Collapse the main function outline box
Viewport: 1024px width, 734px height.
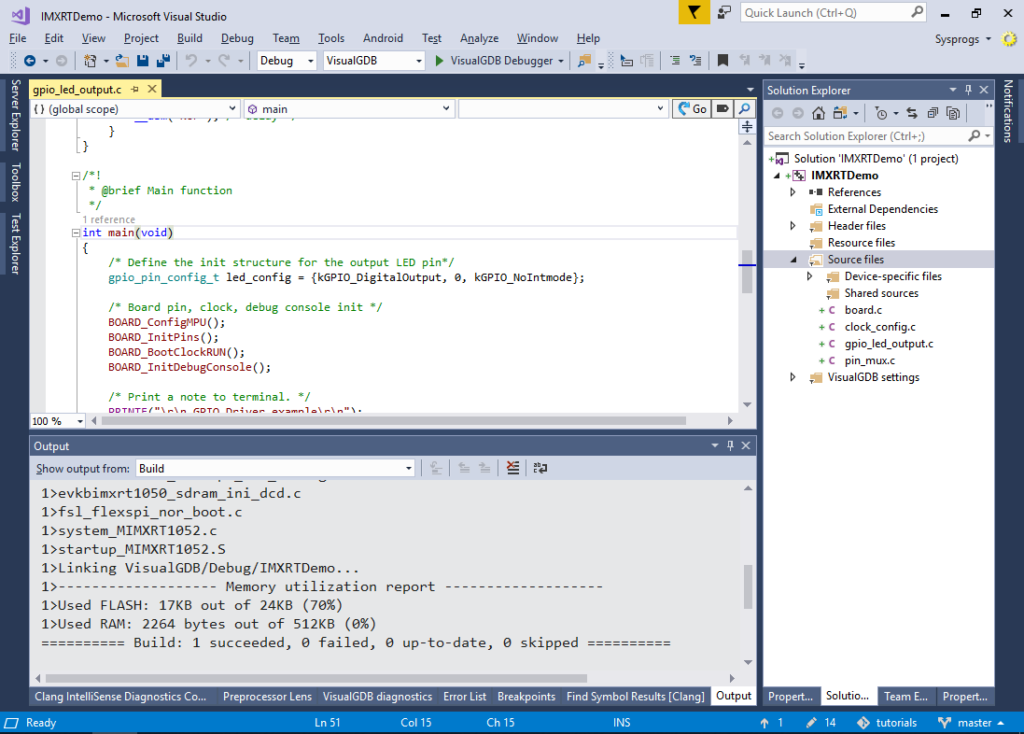pos(76,232)
